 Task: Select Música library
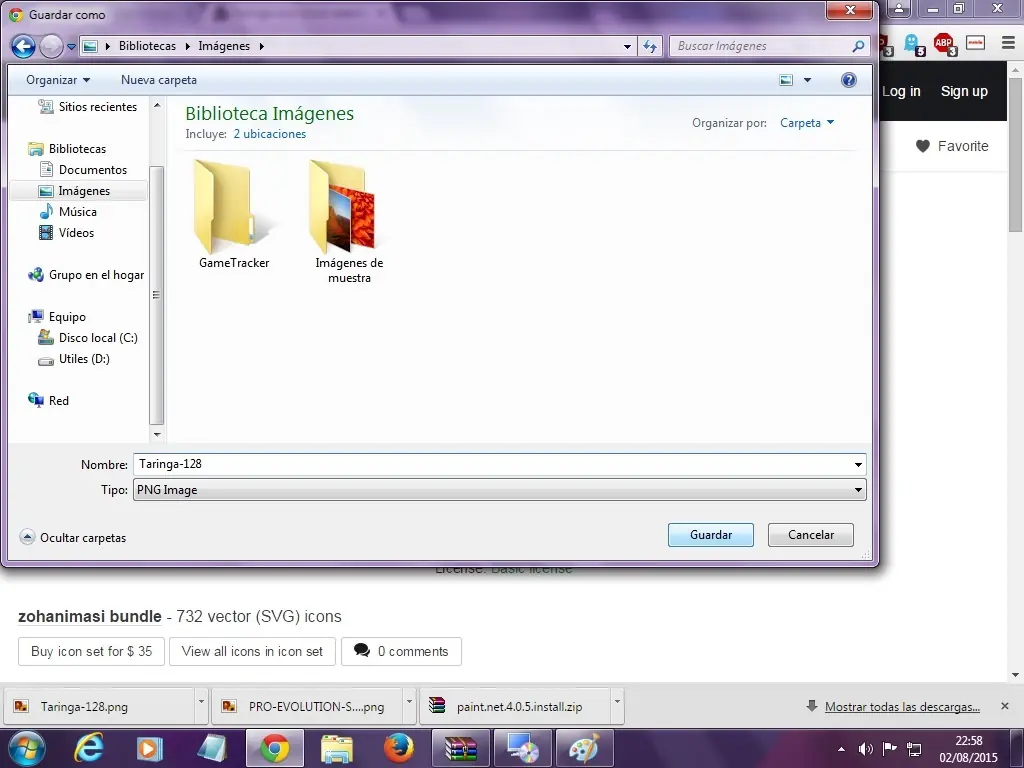pyautogui.click(x=68, y=212)
